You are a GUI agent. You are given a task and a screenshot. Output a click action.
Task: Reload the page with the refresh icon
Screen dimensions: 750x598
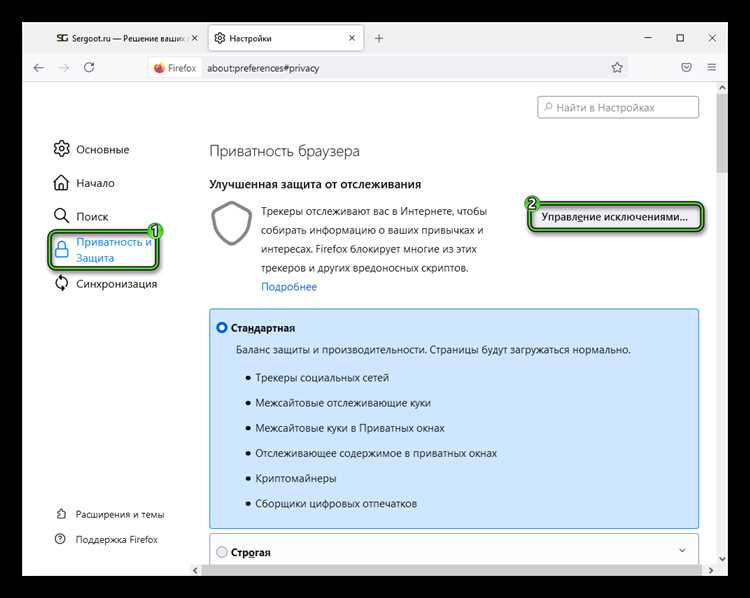[x=89, y=67]
